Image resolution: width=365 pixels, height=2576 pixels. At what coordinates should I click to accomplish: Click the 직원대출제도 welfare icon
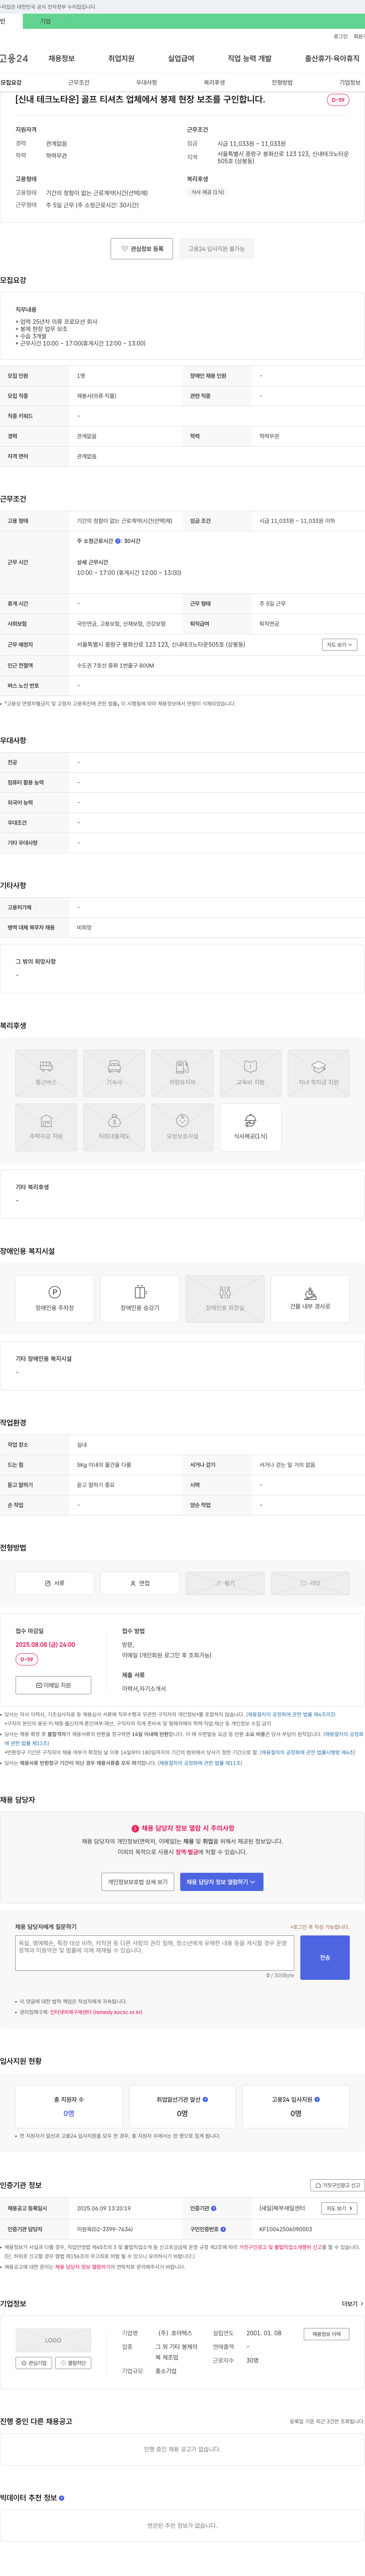pyautogui.click(x=114, y=1127)
